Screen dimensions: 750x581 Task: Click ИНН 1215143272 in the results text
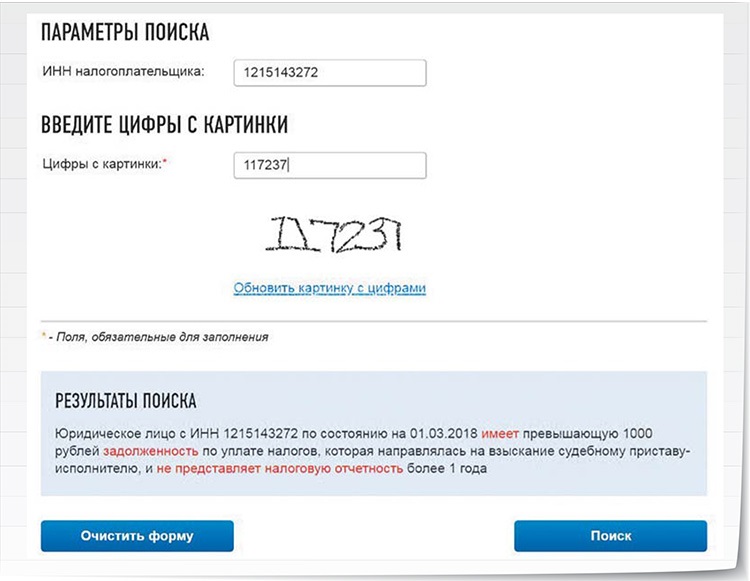(244, 434)
